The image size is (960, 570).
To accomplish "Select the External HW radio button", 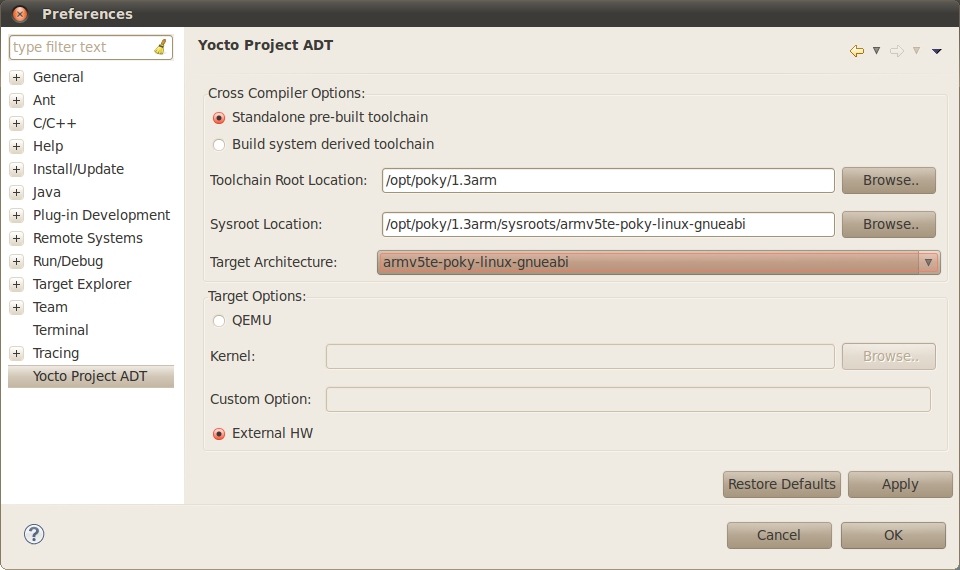I will [219, 434].
